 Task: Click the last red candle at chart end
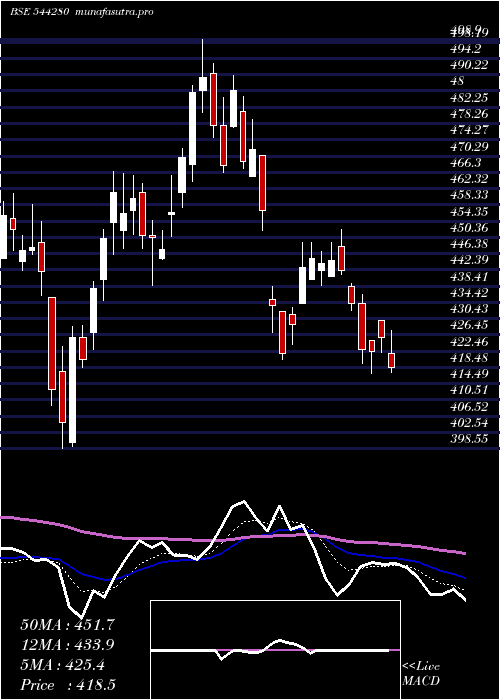(392, 360)
